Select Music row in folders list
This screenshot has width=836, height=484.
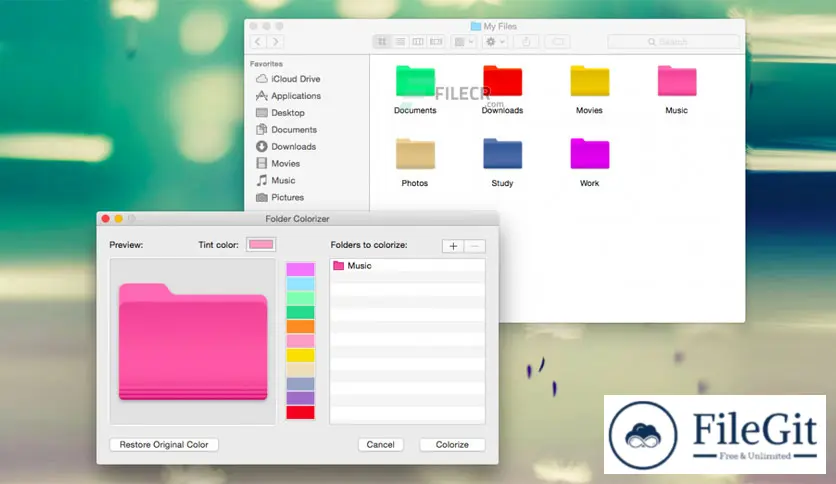(x=407, y=265)
